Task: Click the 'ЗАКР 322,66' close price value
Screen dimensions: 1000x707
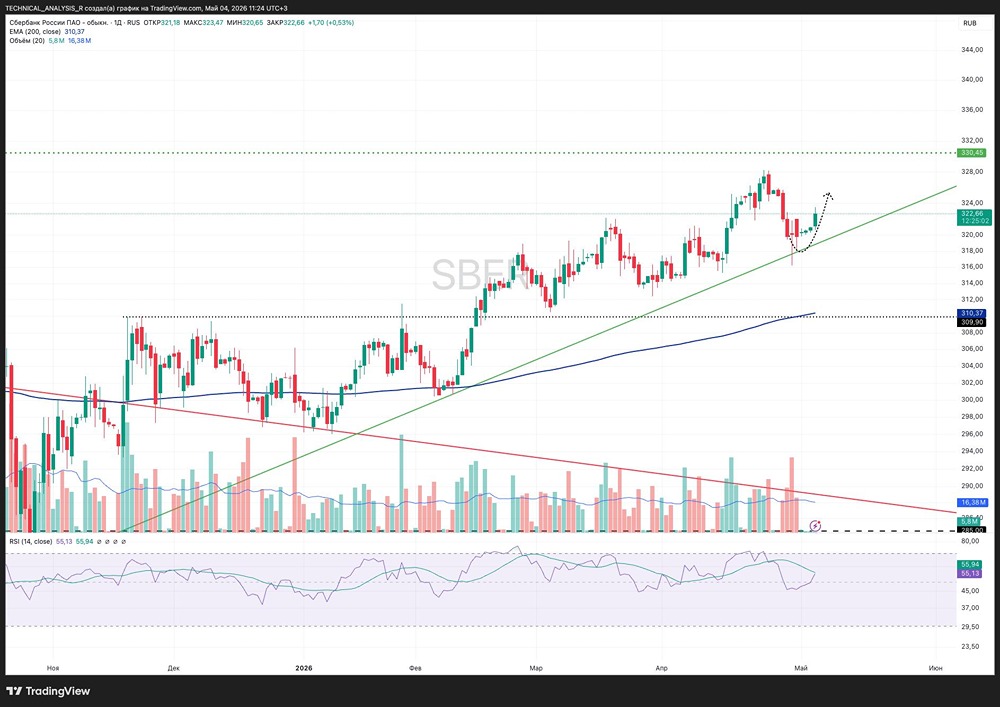Action: tap(285, 23)
